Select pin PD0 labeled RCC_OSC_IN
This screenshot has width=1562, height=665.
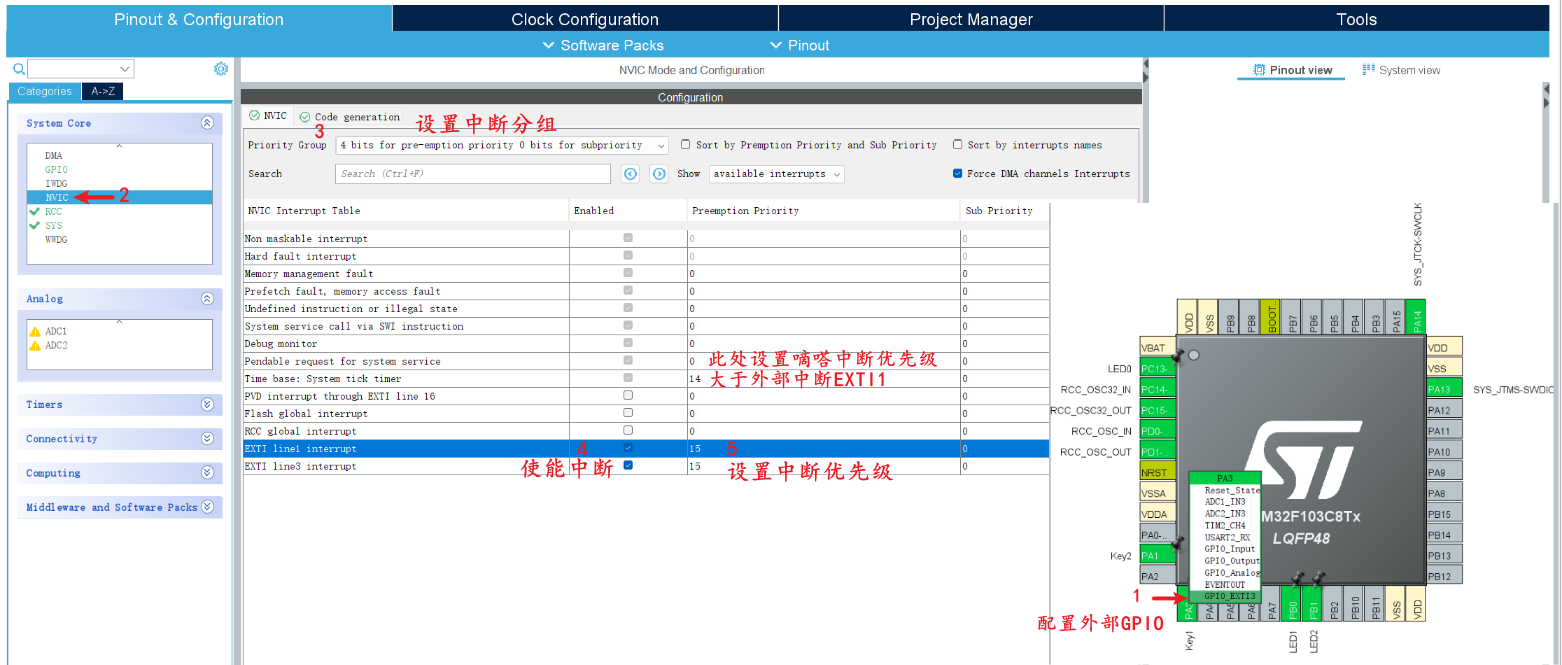click(1157, 431)
